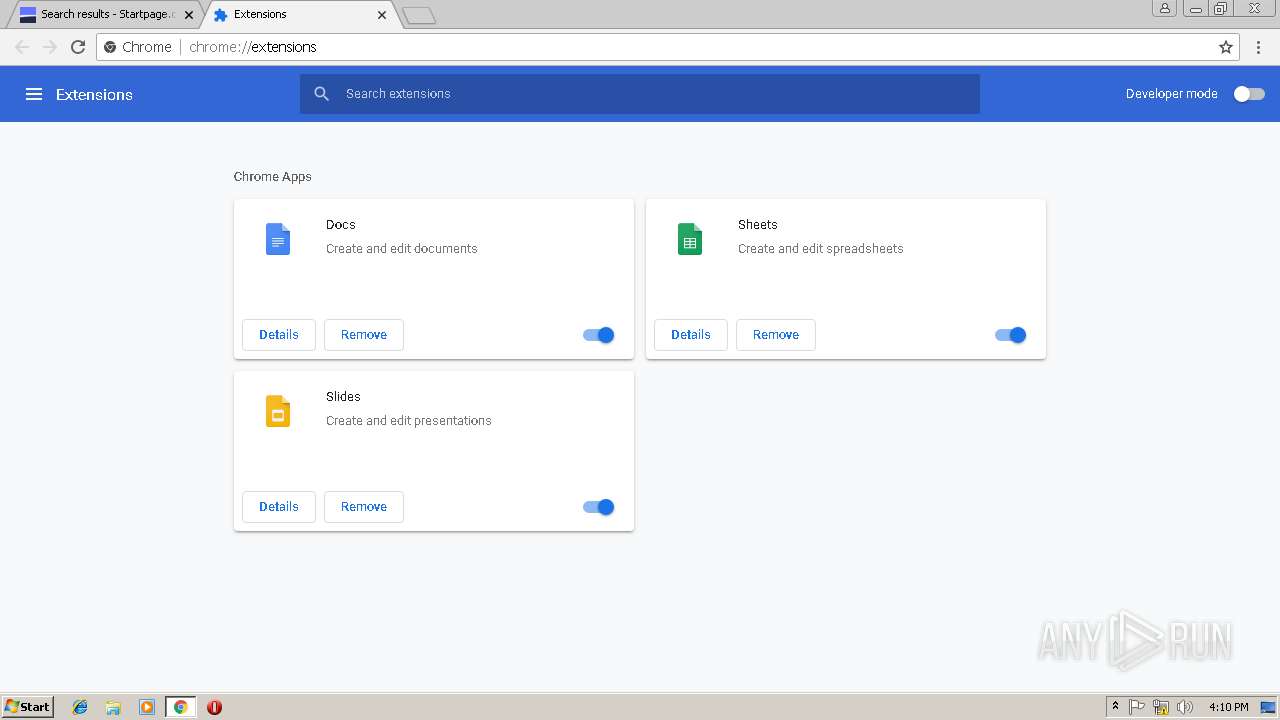Remove the Sheets app
1280x720 pixels.
click(776, 335)
